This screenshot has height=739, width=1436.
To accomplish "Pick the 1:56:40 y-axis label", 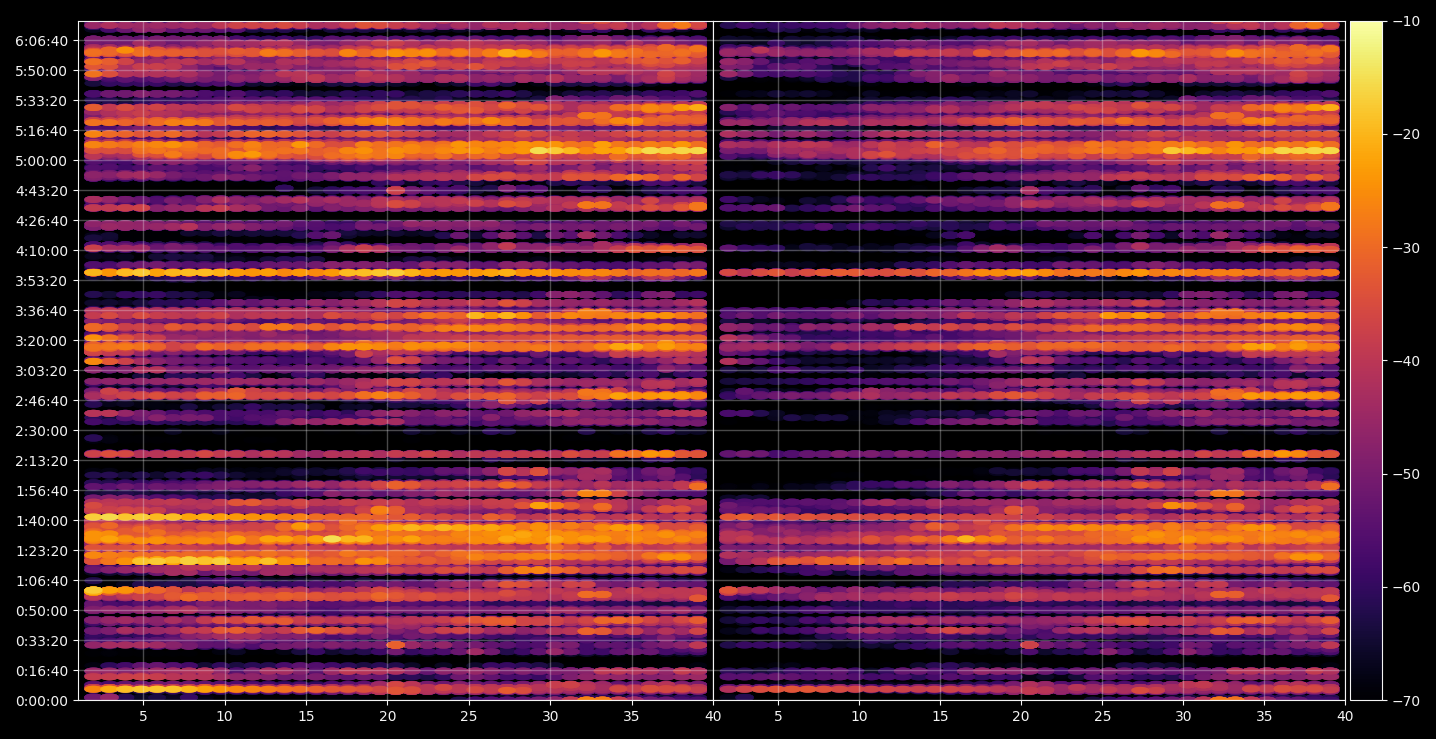I will point(42,491).
